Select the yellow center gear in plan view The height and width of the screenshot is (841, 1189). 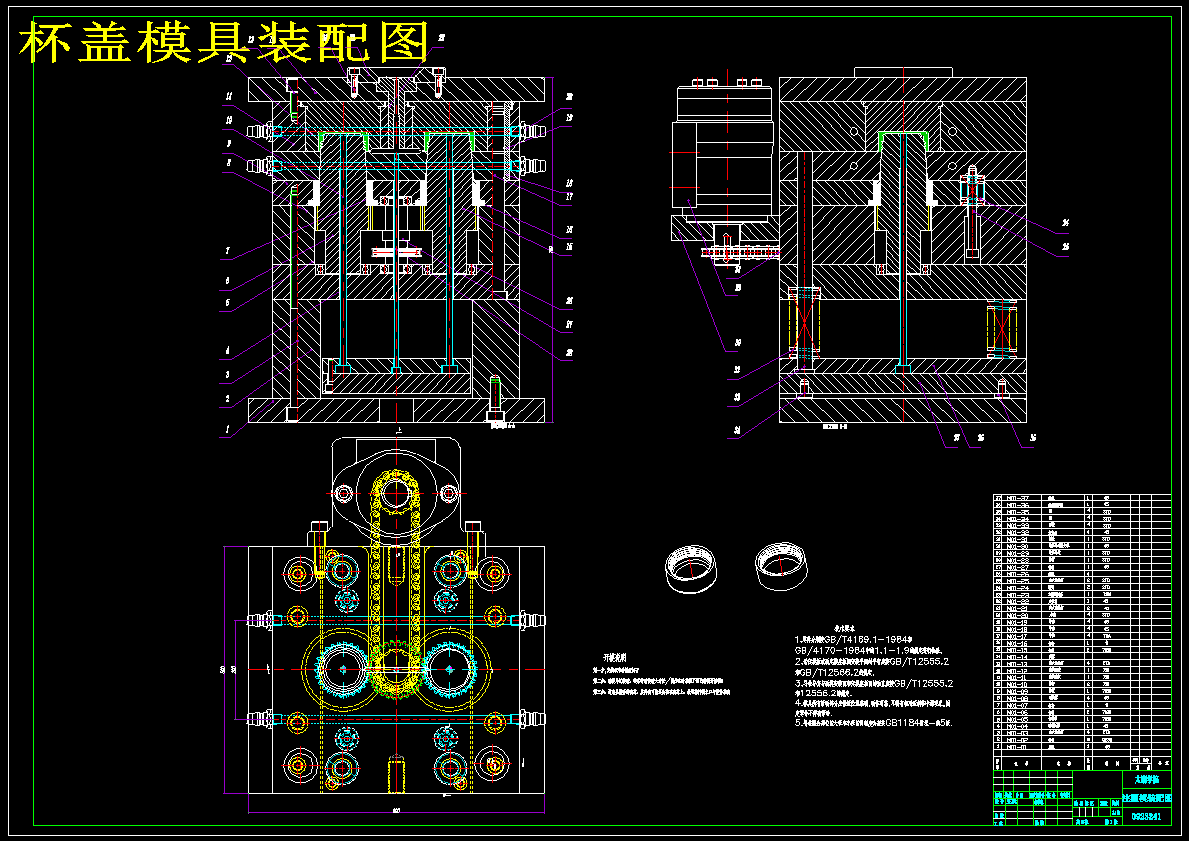[x=395, y=670]
